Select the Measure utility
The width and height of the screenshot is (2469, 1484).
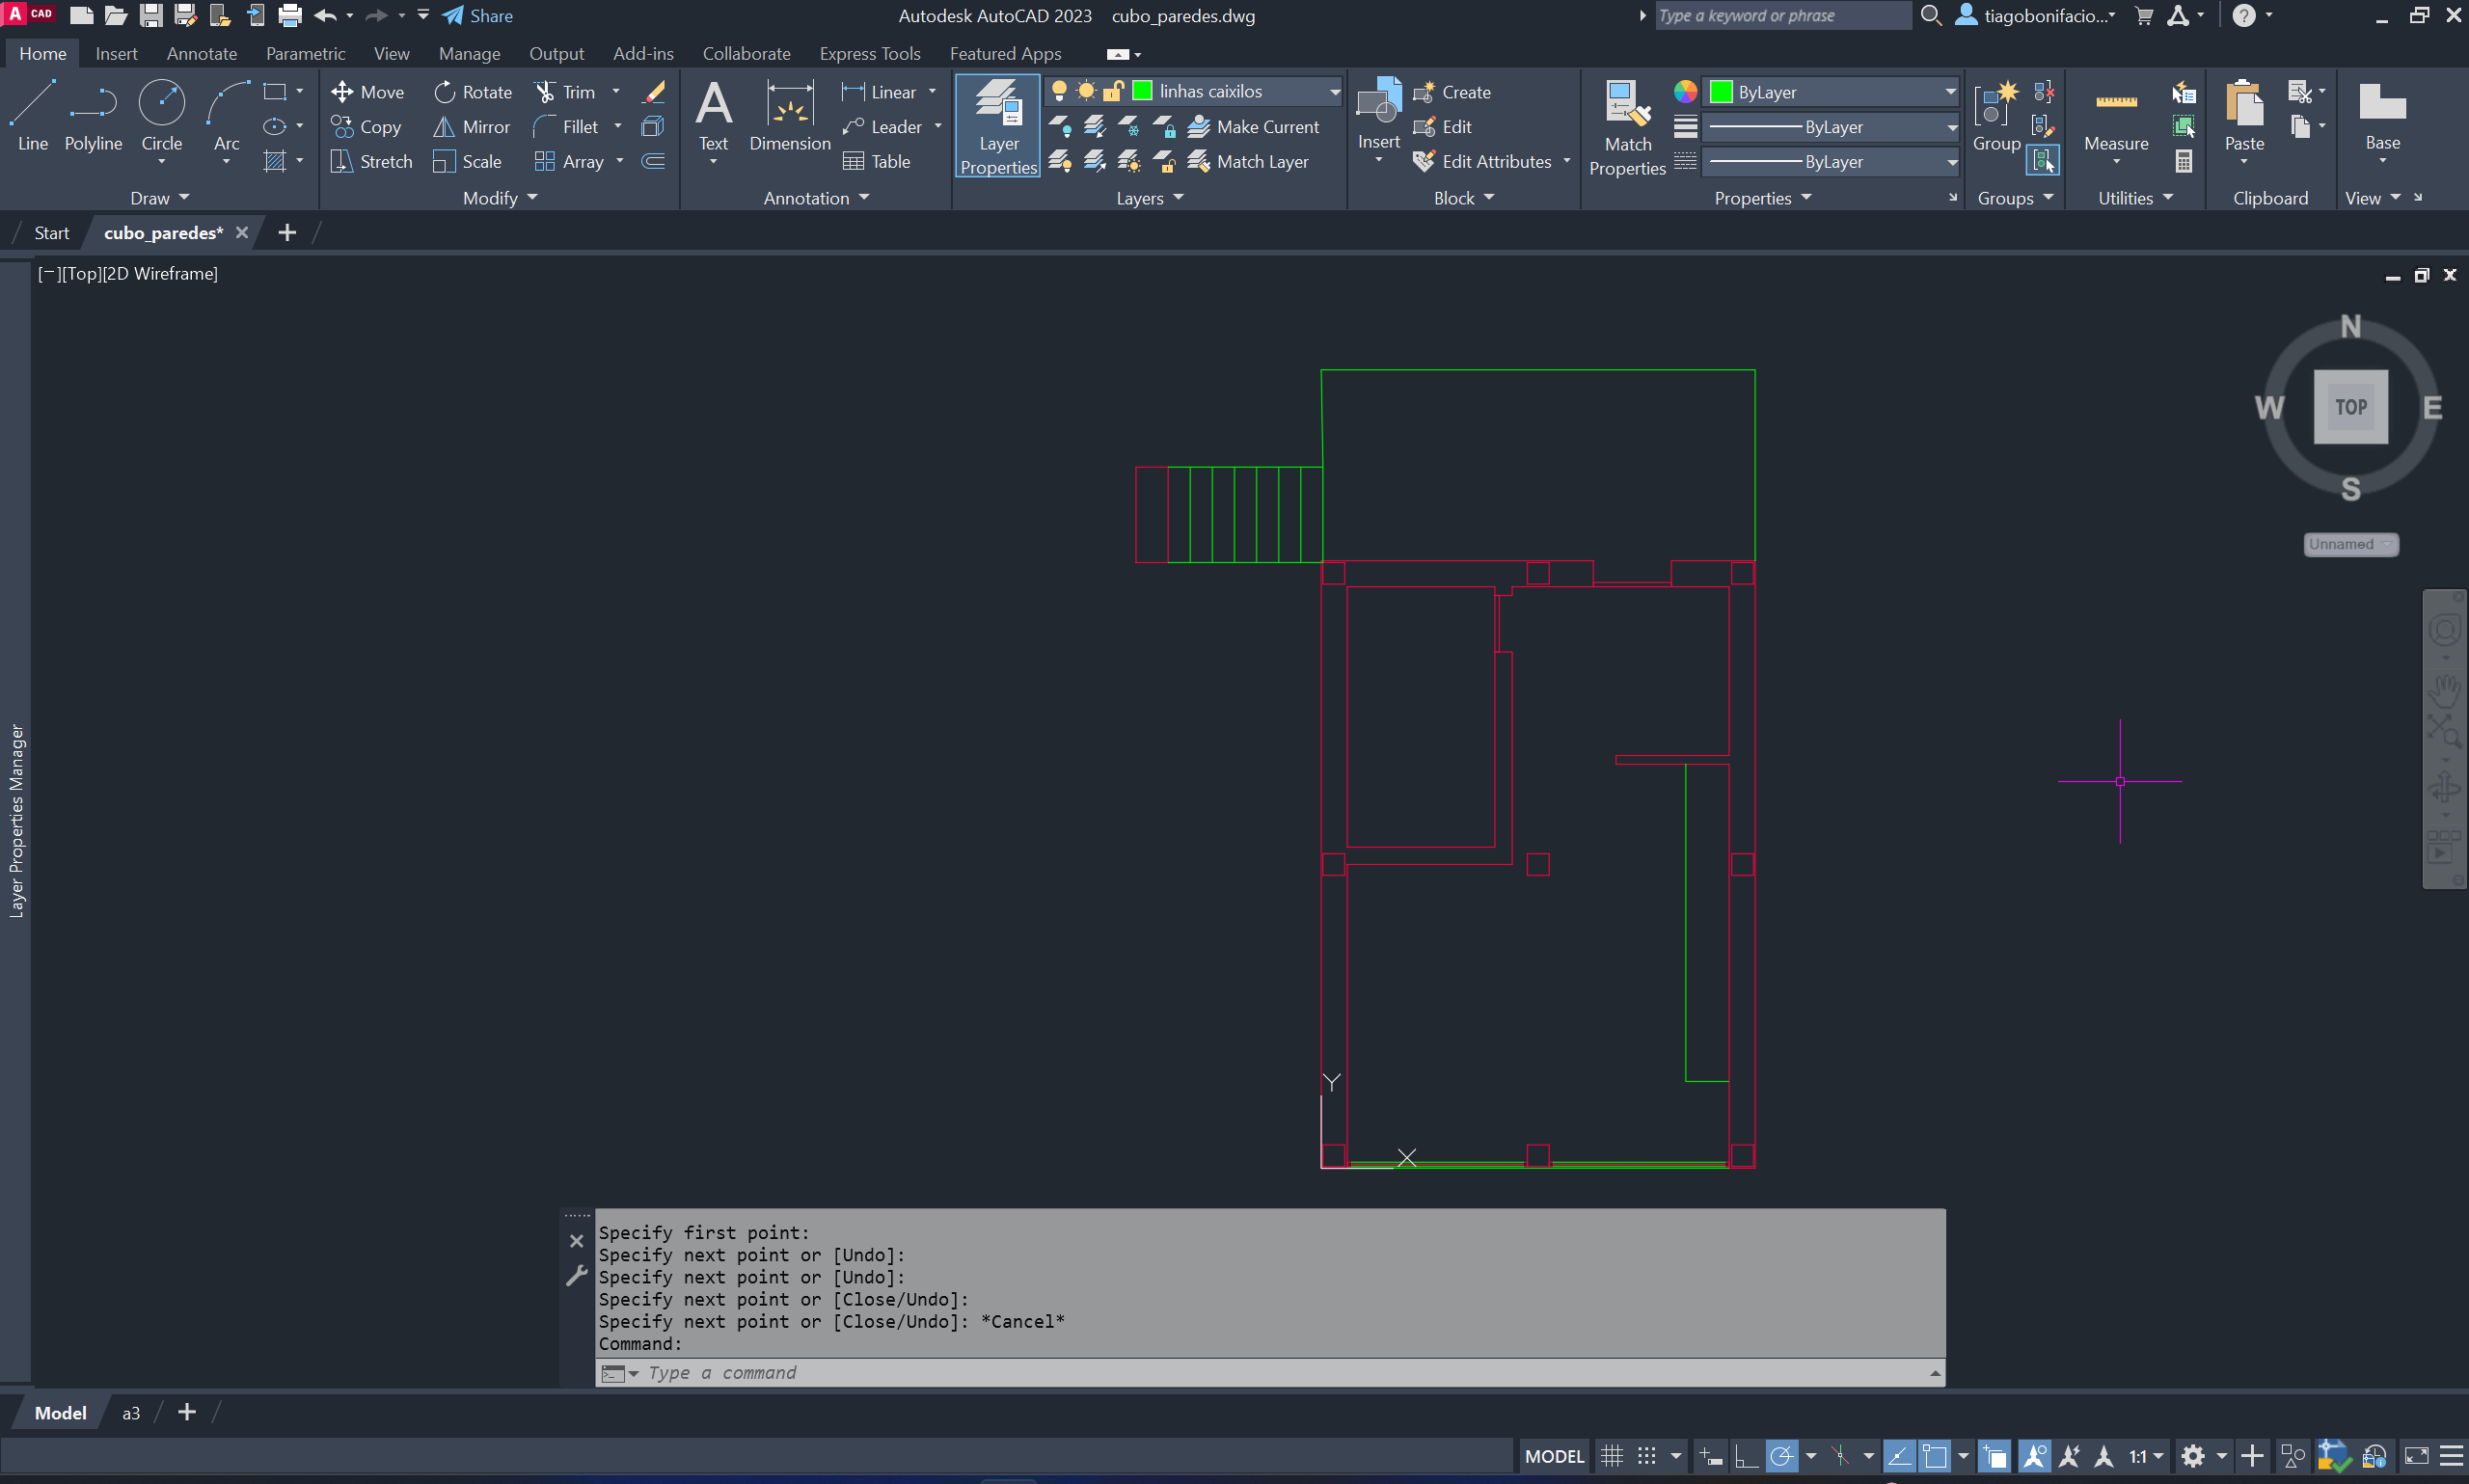[x=2115, y=117]
